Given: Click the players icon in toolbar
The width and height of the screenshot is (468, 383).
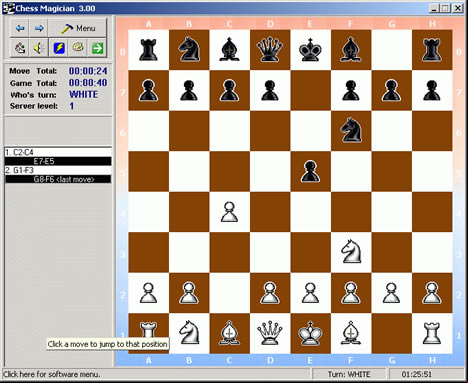Looking at the screenshot, I should (20, 48).
